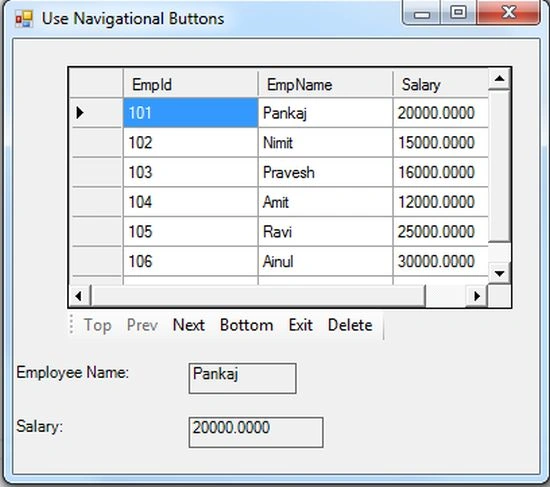Click the row header of row 102
550x487 pixels.
pos(96,142)
